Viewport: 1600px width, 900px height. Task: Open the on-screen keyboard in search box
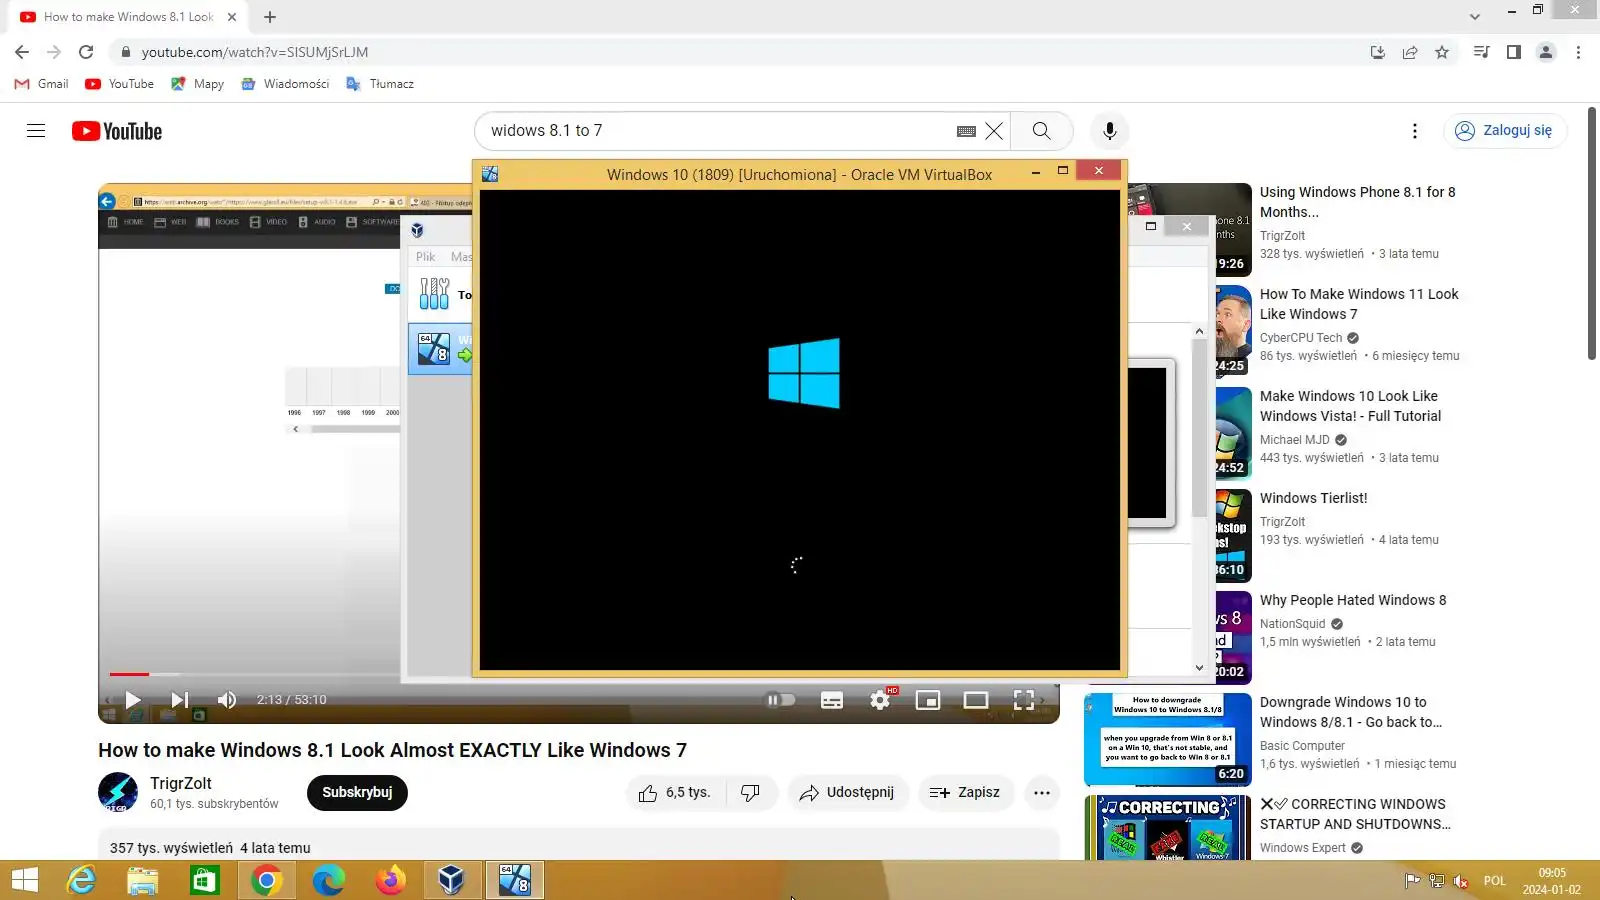tap(966, 131)
